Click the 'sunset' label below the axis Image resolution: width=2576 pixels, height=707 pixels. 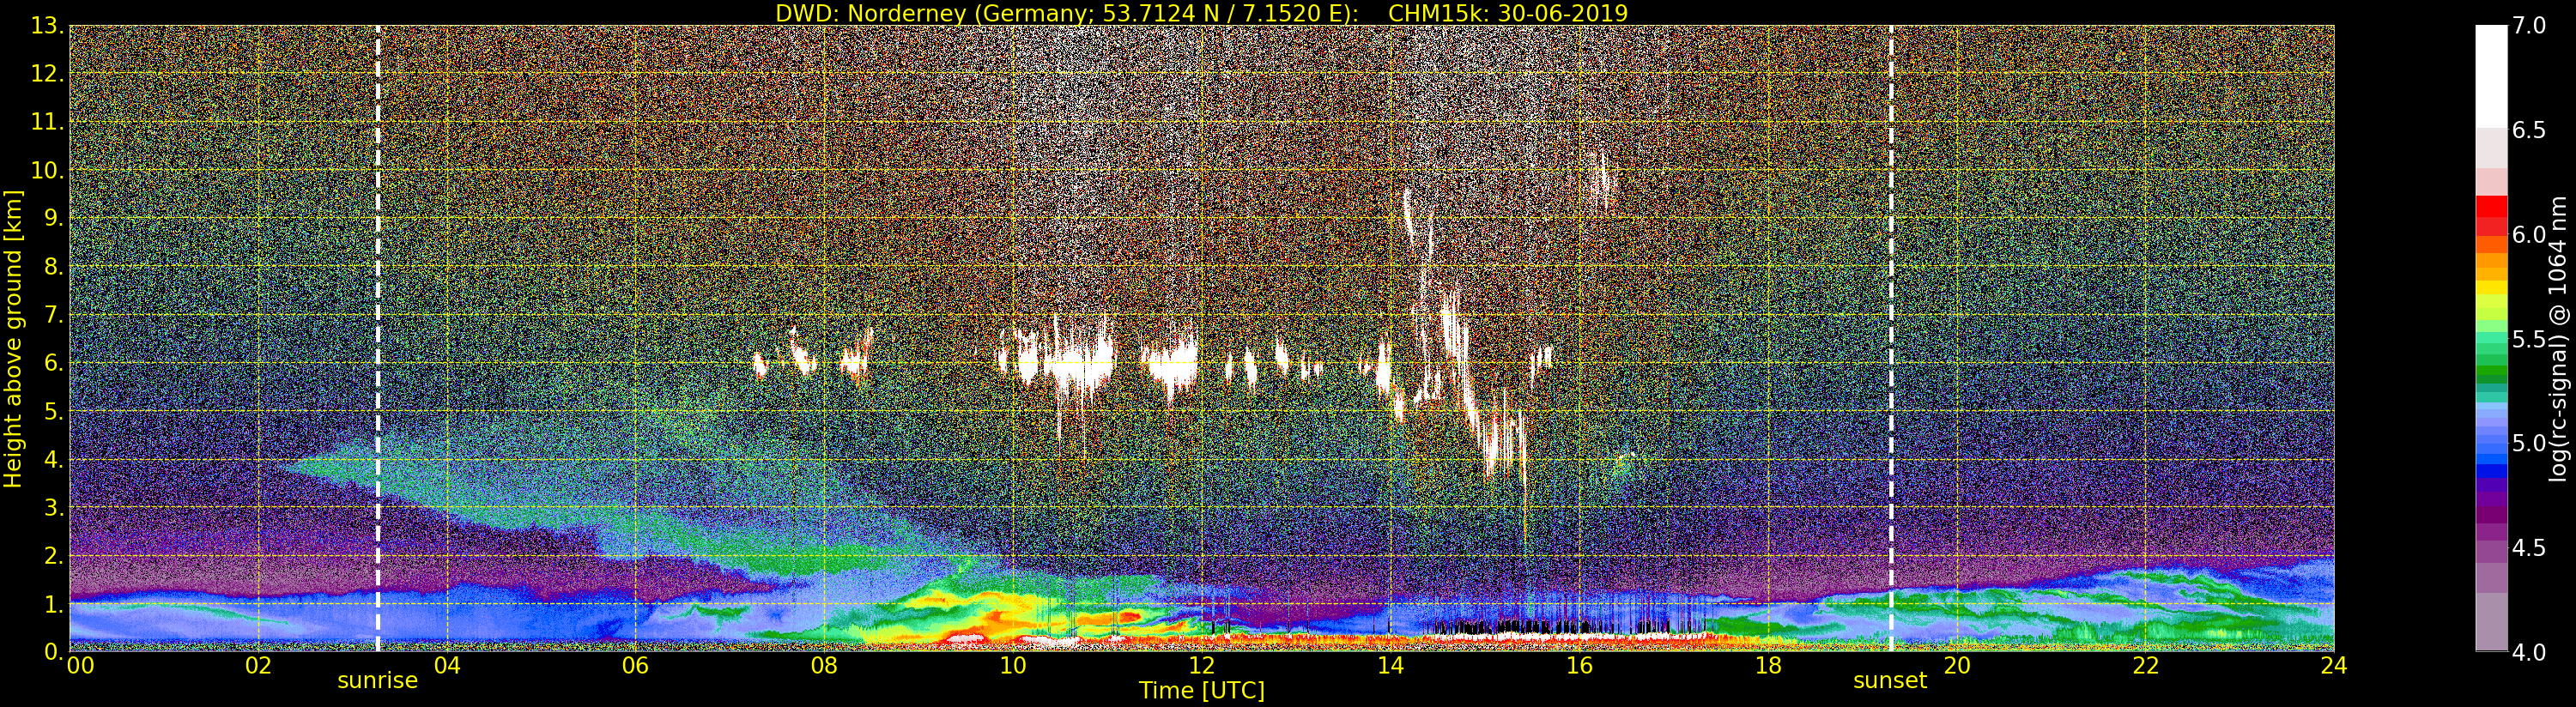coord(1890,681)
